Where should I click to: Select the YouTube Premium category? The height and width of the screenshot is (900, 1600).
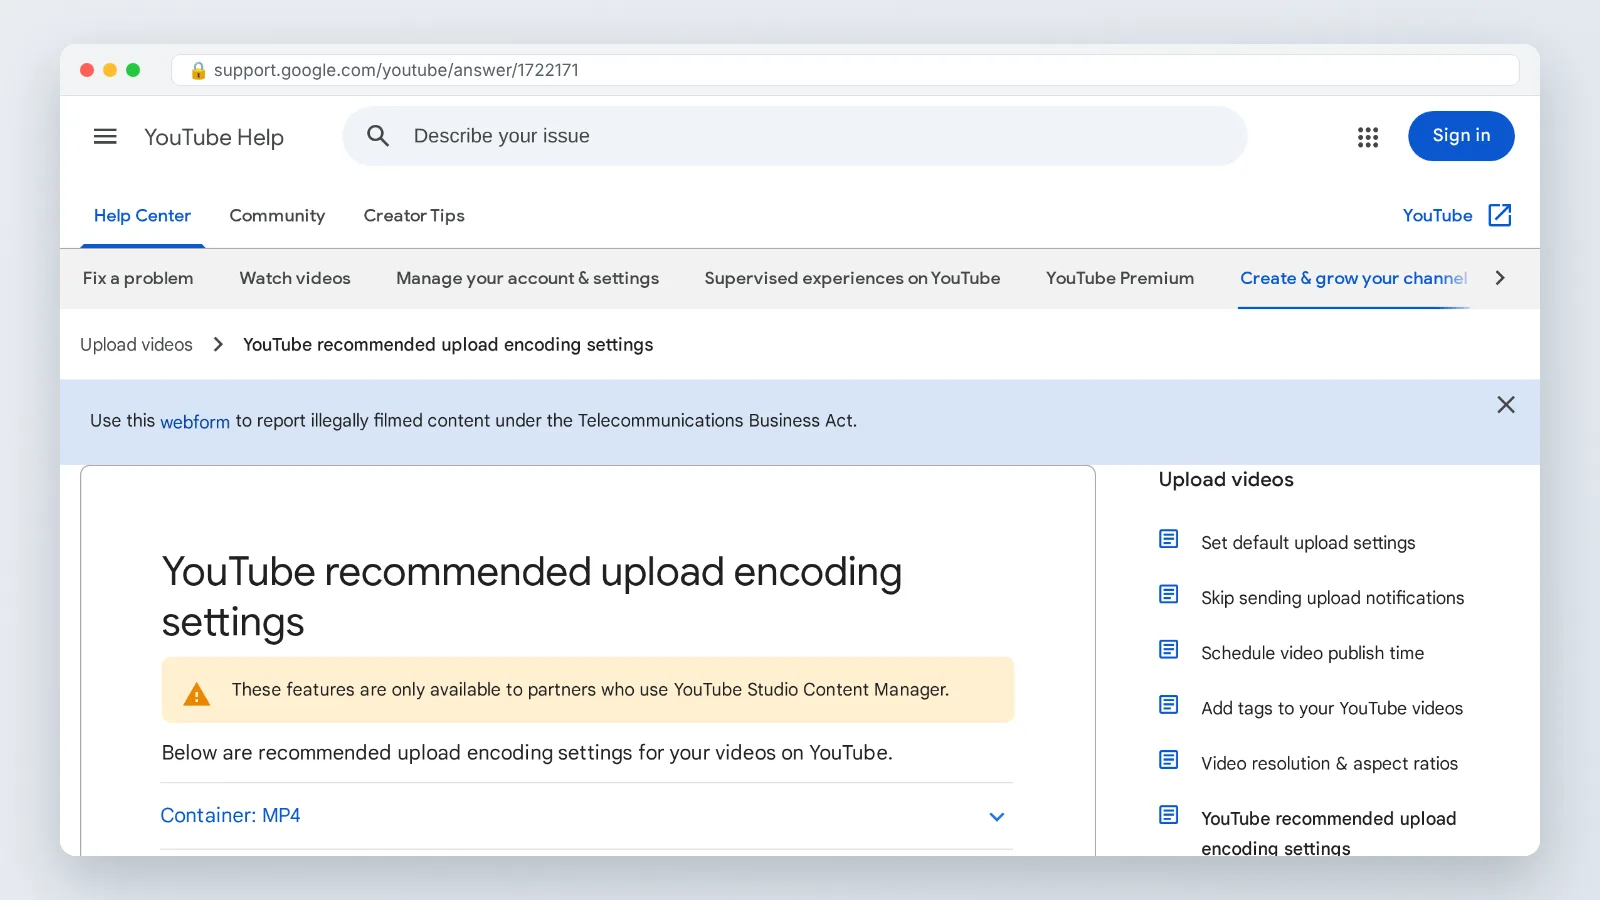click(x=1120, y=278)
